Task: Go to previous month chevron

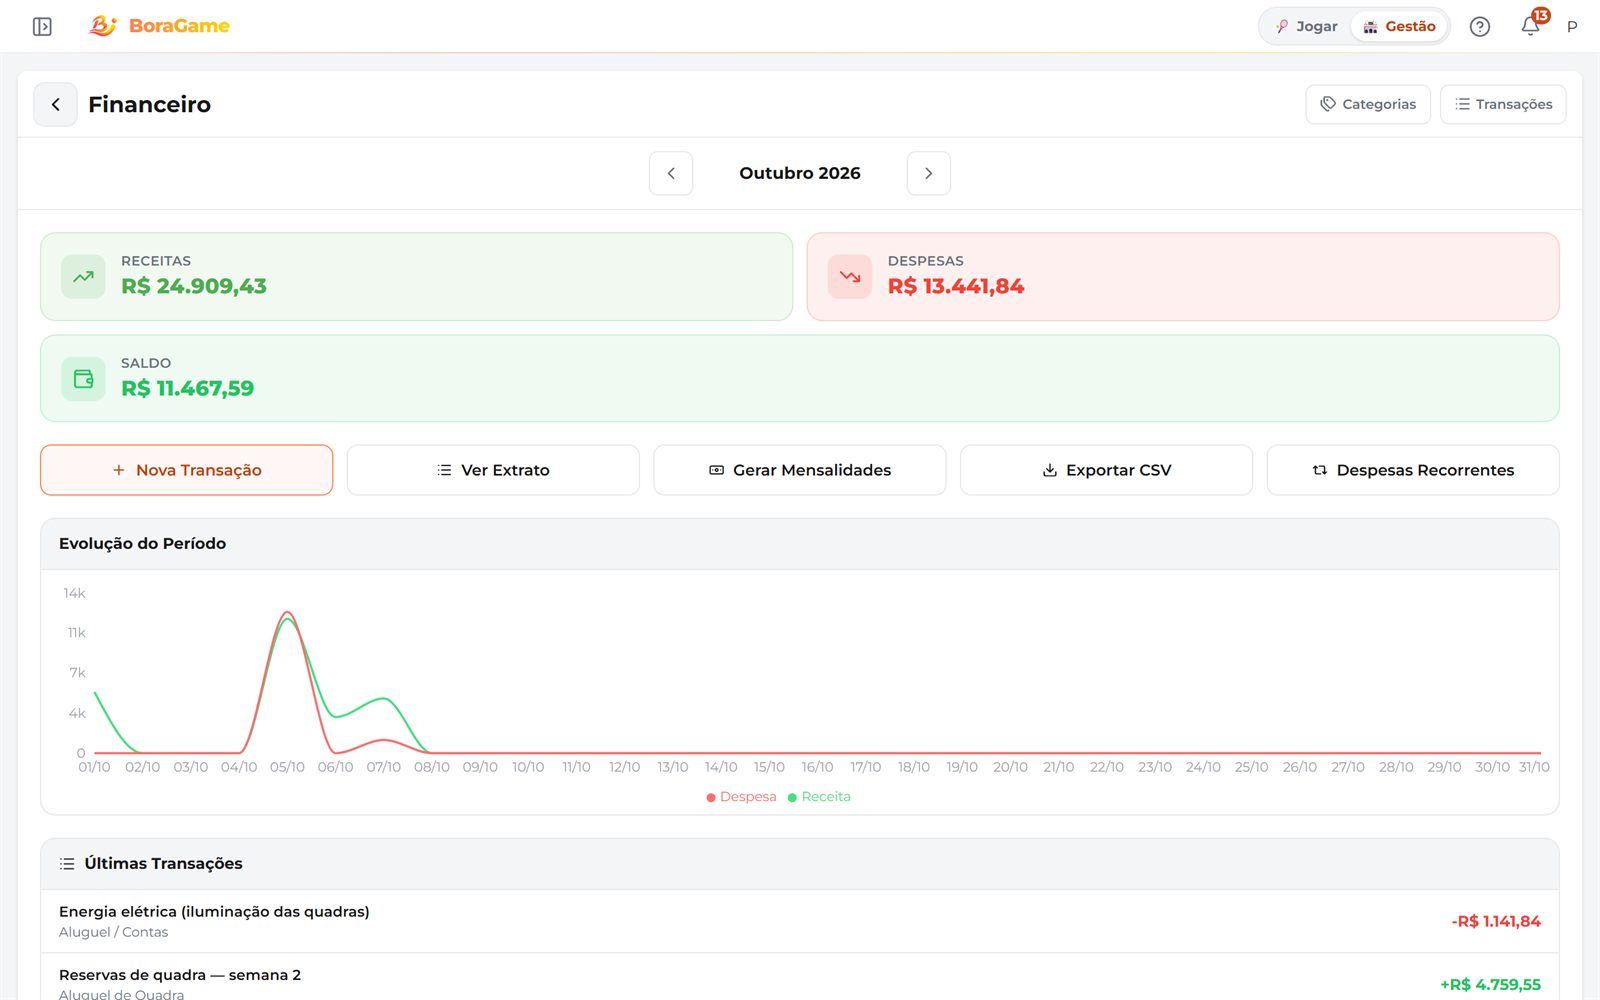Action: (x=671, y=173)
